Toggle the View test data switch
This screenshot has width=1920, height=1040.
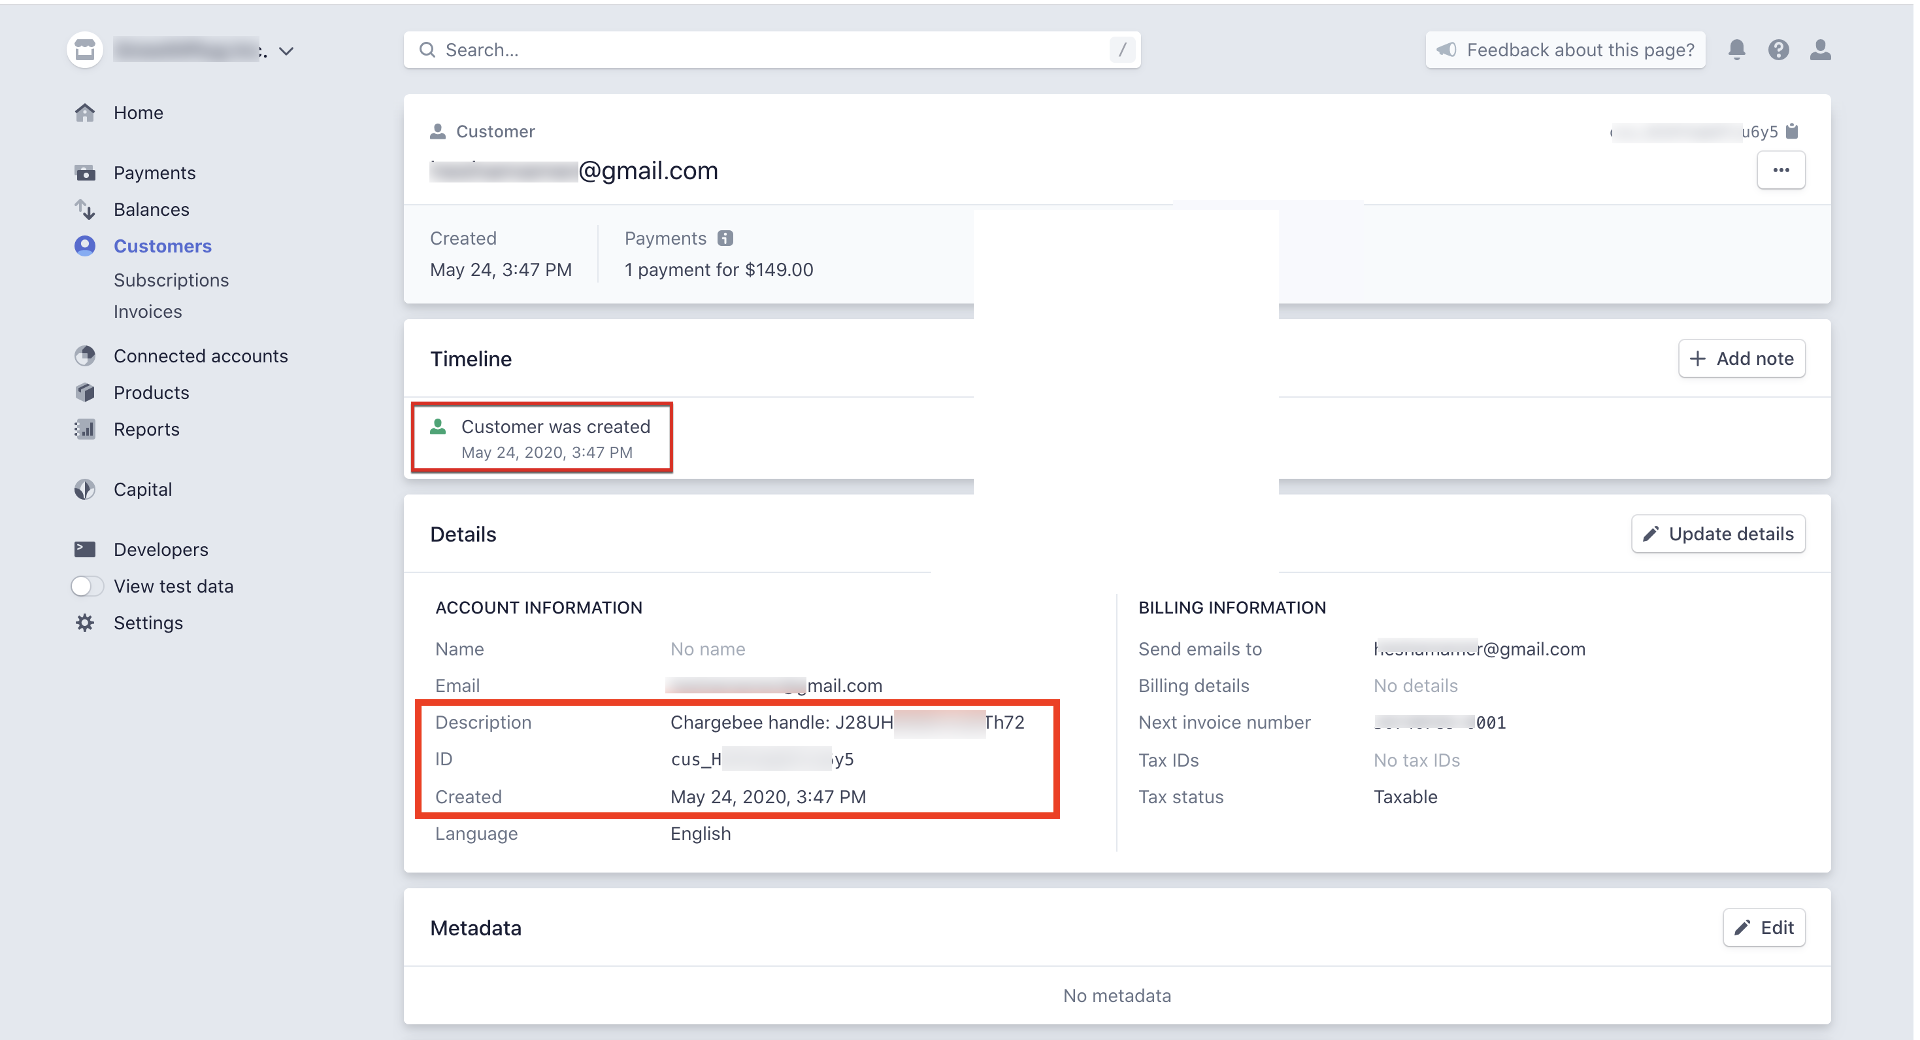[87, 586]
